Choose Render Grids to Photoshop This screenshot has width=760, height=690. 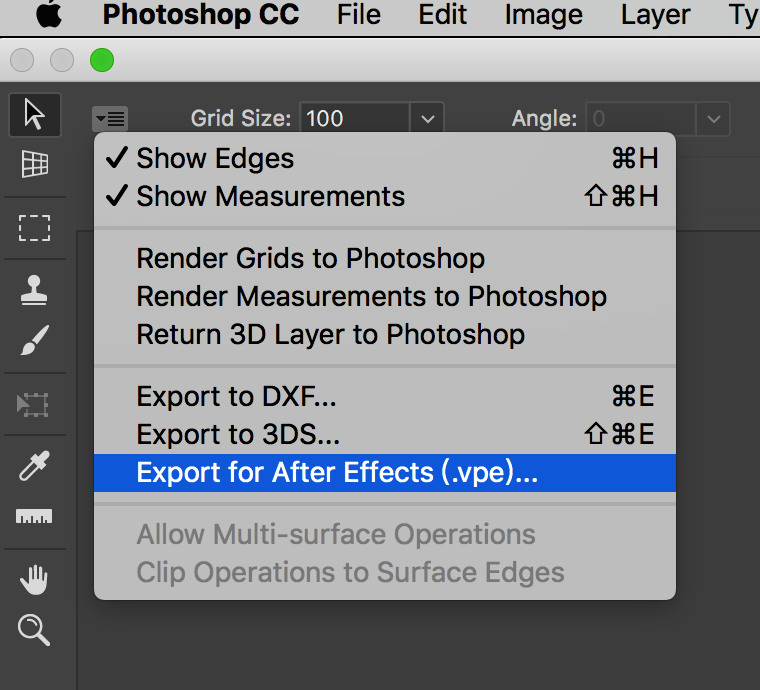pos(310,258)
